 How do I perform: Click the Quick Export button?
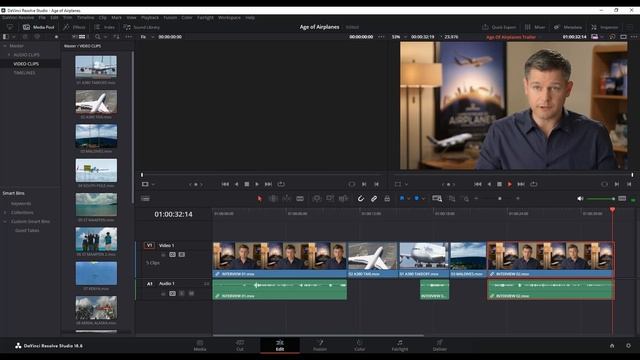499,27
